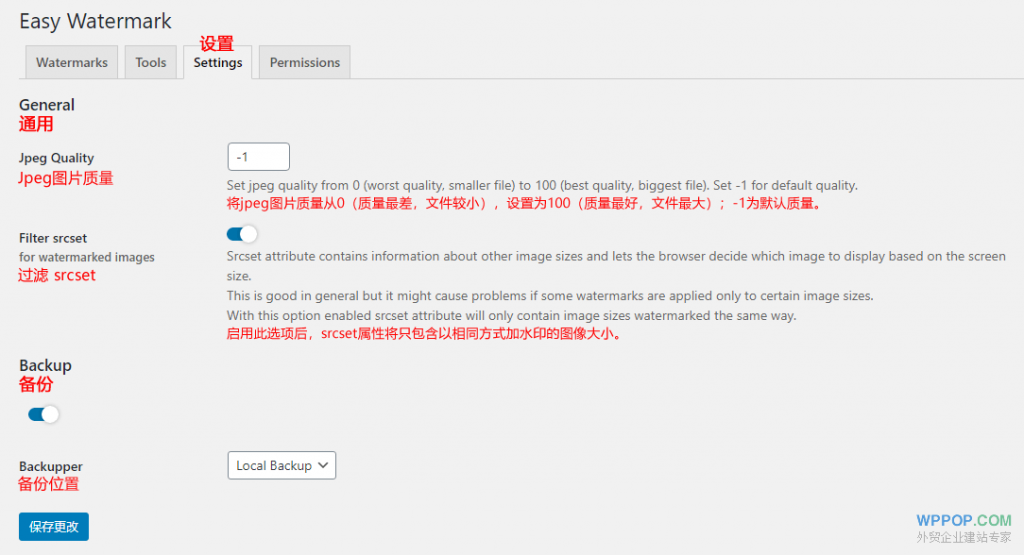Go to the Permissions tab
The image size is (1024, 555).
[305, 62]
